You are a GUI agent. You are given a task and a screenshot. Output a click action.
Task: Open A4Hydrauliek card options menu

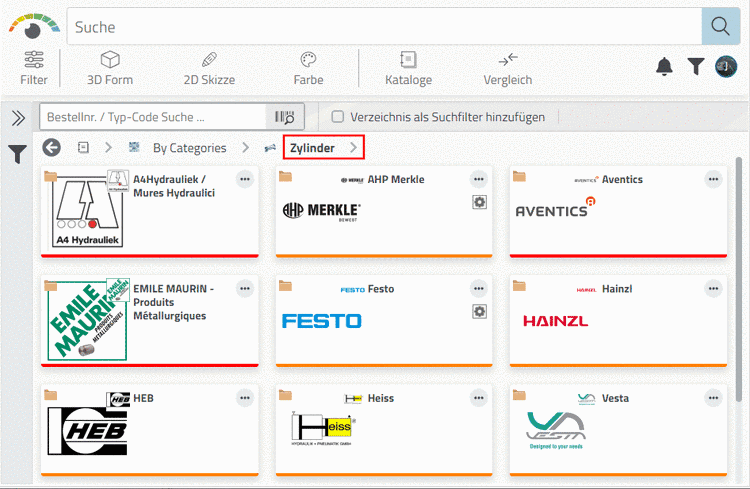(x=245, y=179)
